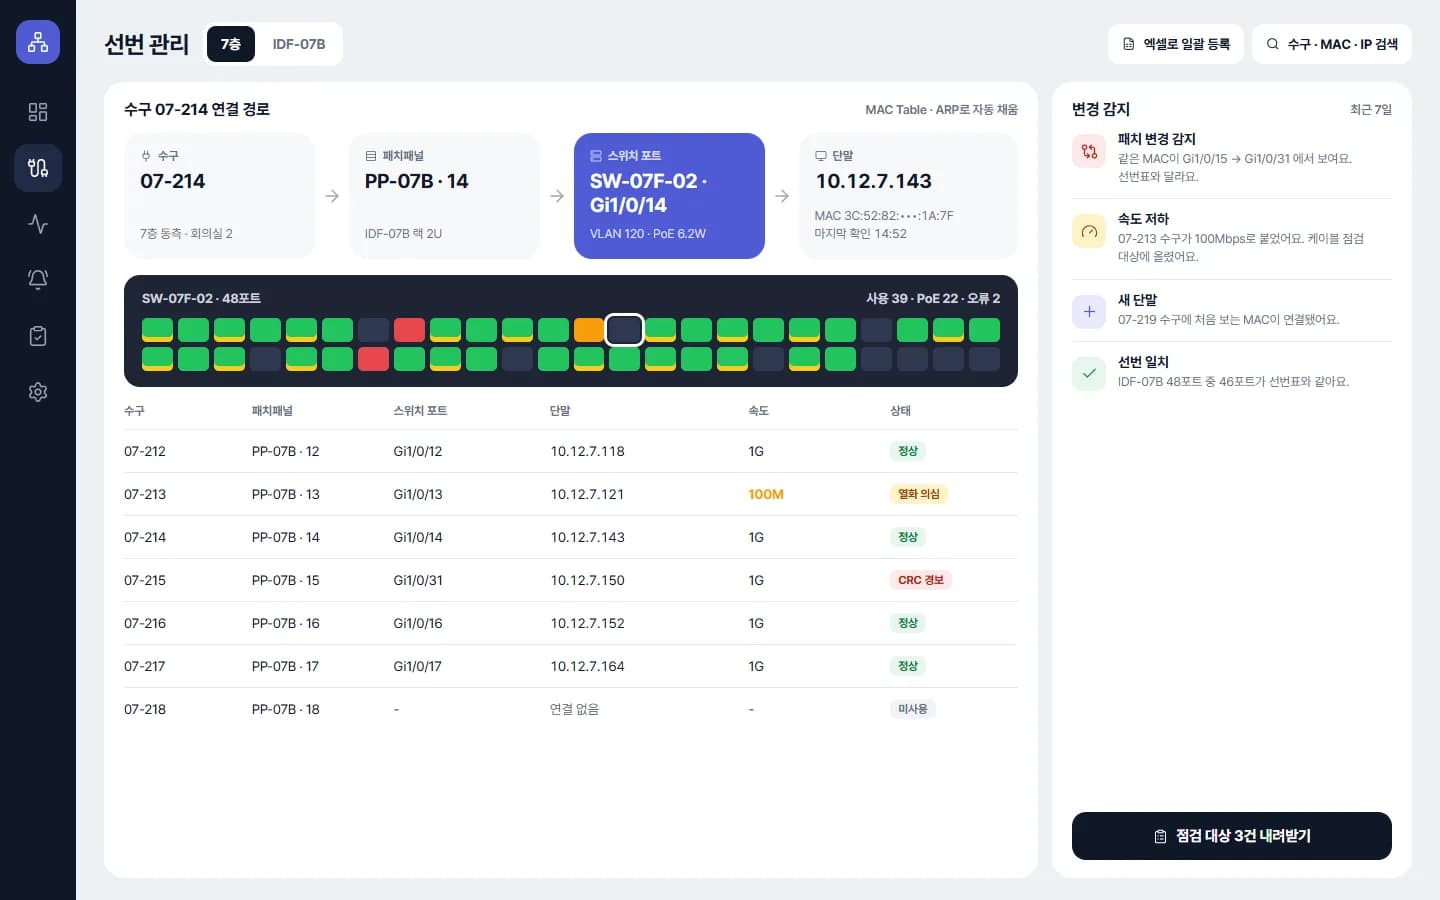Select the 수구 07-214 path card
Screen dimensions: 1440x900
(x=219, y=196)
